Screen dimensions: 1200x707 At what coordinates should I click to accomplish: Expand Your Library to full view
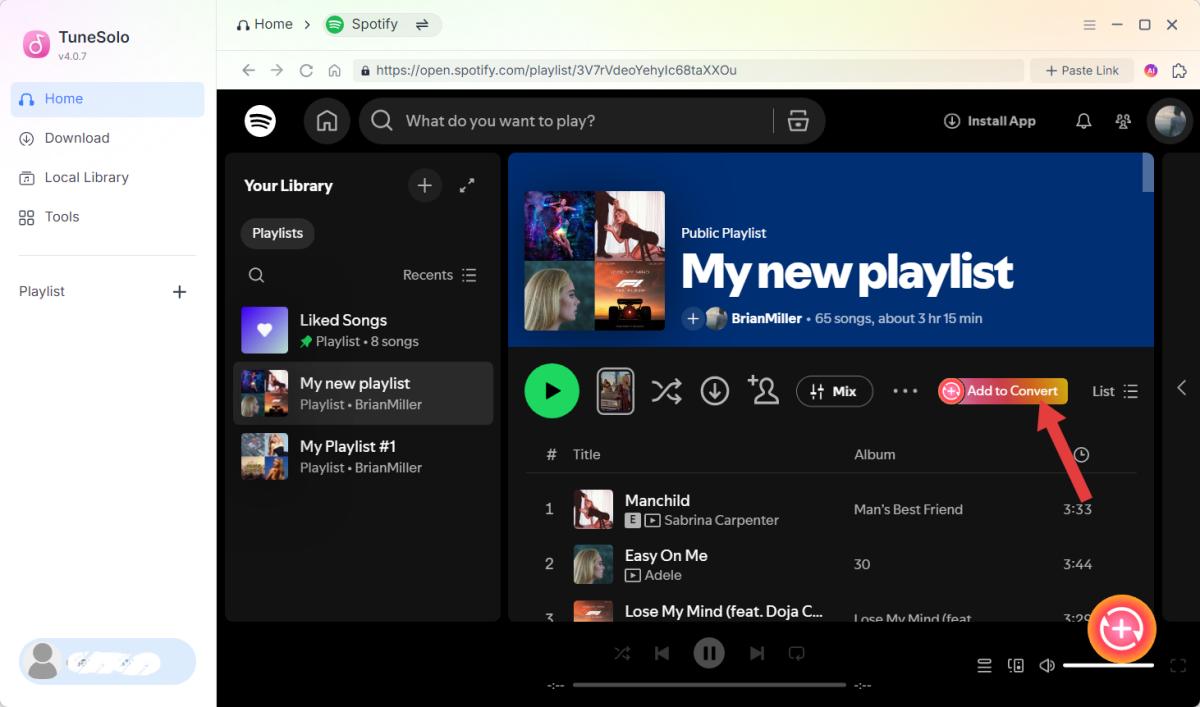pos(467,185)
